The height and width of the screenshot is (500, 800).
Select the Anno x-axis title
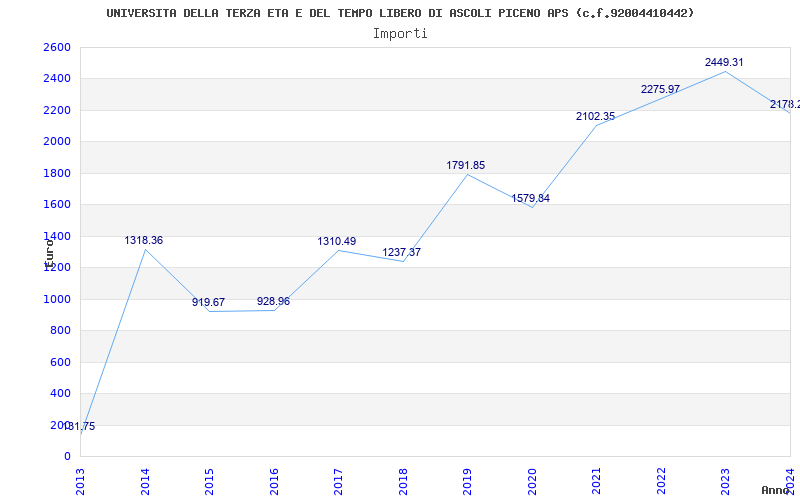[775, 490]
